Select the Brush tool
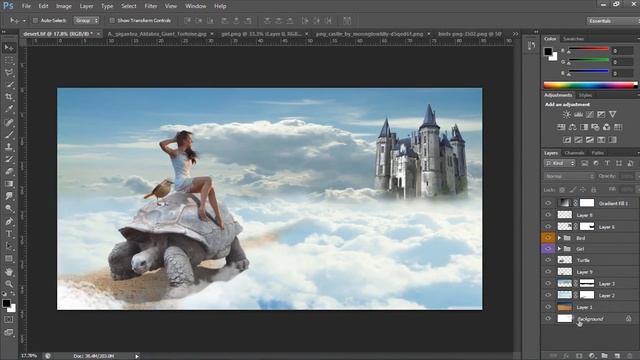 click(9, 134)
